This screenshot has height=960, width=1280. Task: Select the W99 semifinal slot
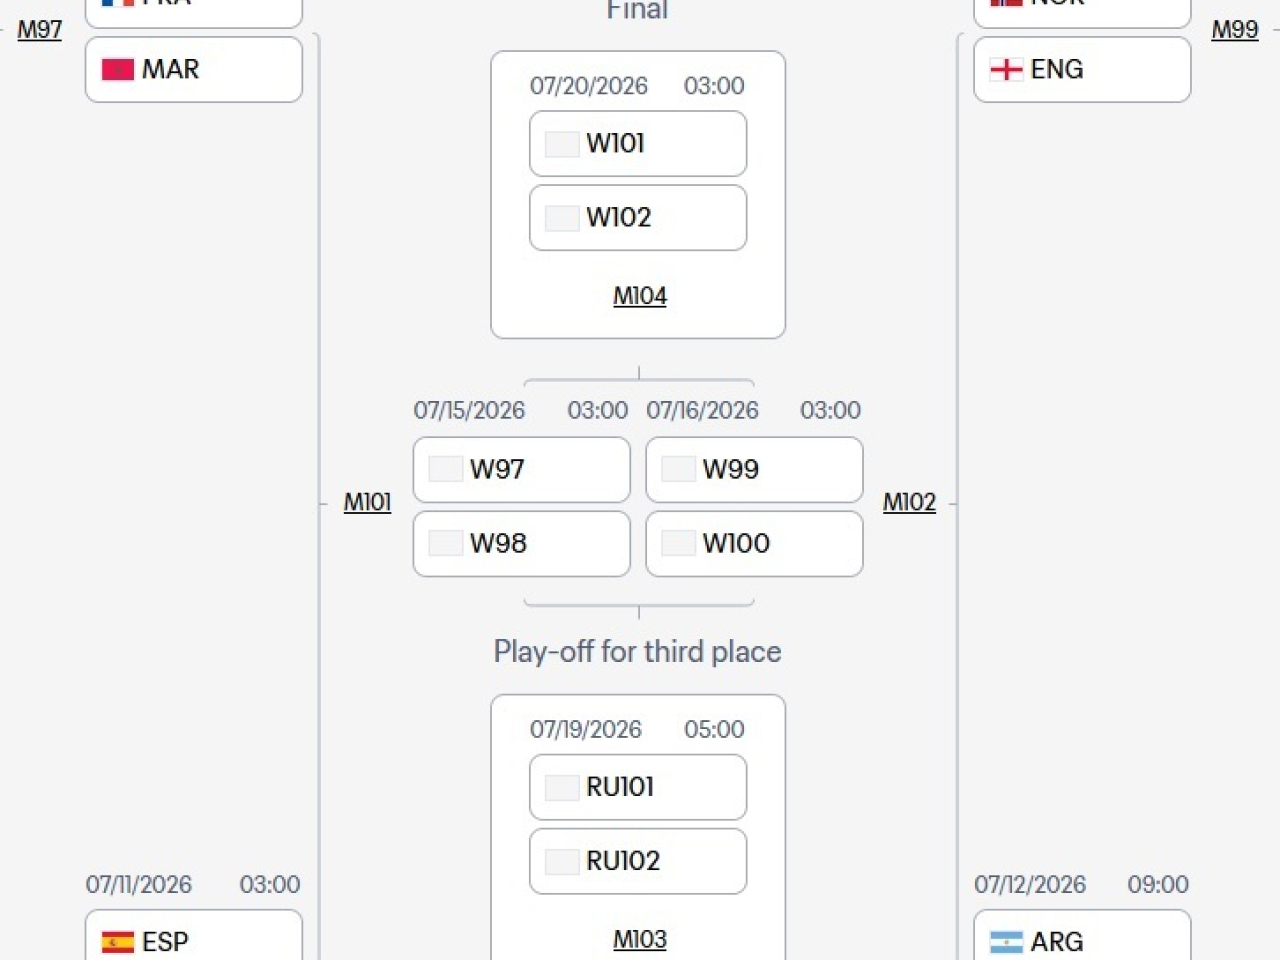click(x=754, y=470)
